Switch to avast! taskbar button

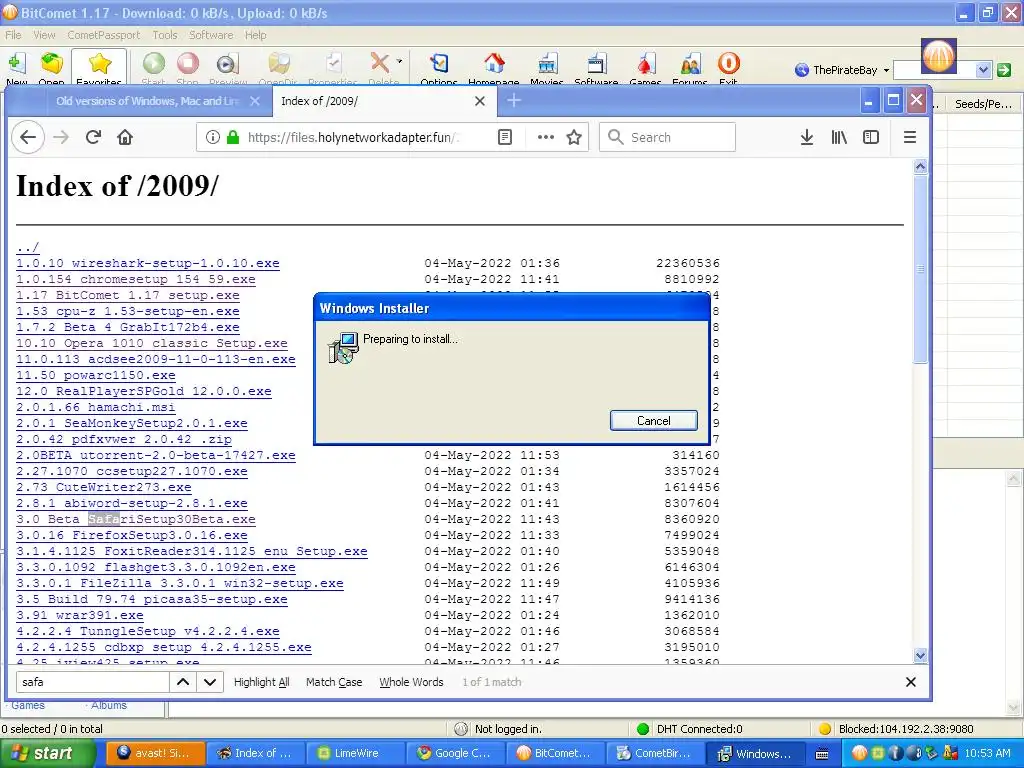tap(155, 753)
